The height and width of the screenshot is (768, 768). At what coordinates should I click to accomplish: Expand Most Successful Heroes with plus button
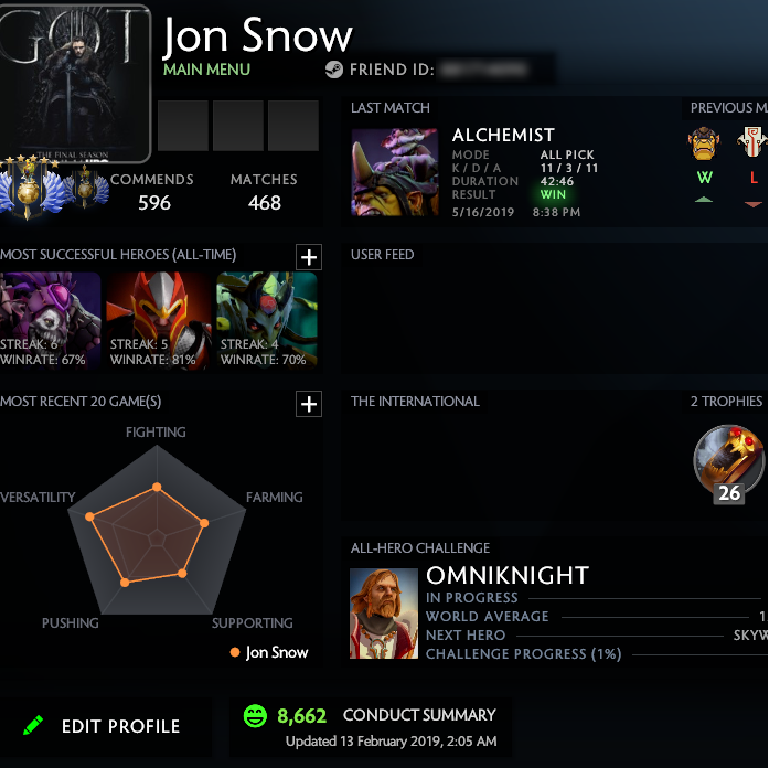[x=309, y=257]
